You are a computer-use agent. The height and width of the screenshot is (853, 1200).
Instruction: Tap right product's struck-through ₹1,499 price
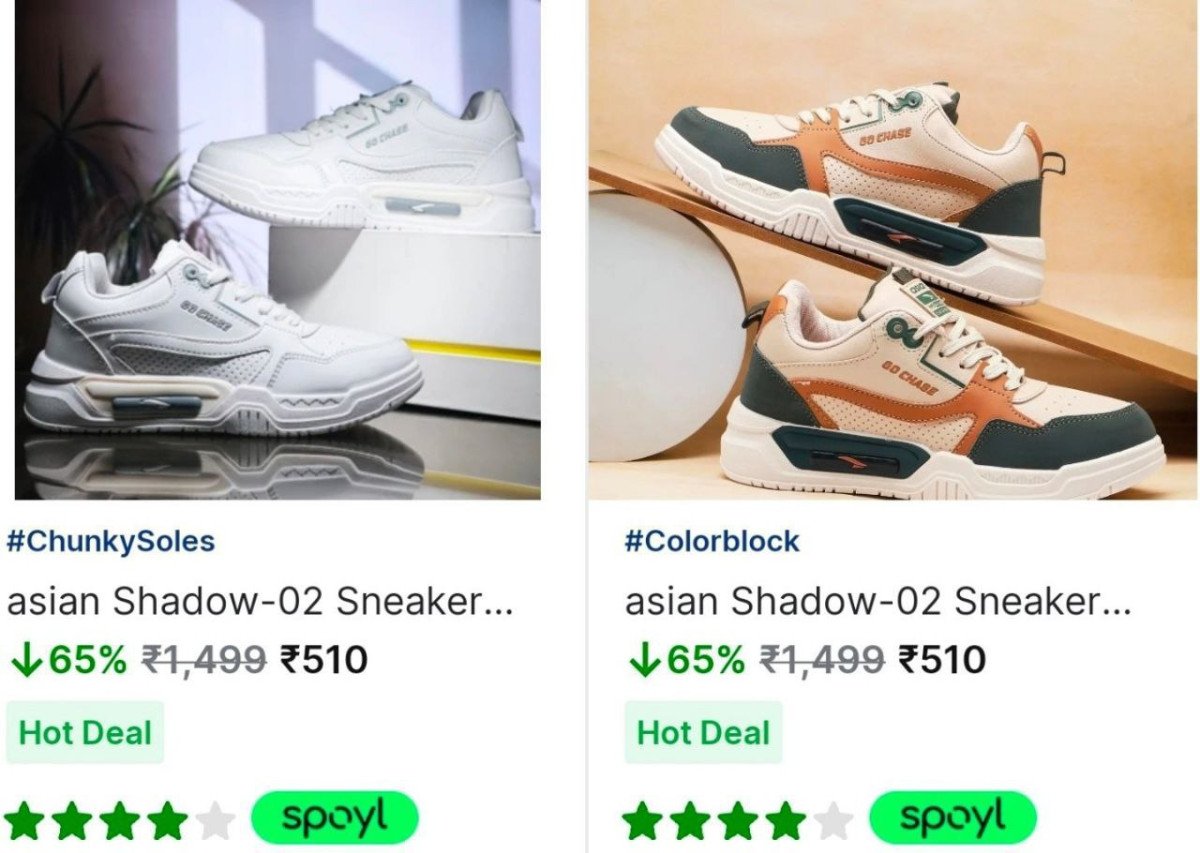[x=822, y=660]
